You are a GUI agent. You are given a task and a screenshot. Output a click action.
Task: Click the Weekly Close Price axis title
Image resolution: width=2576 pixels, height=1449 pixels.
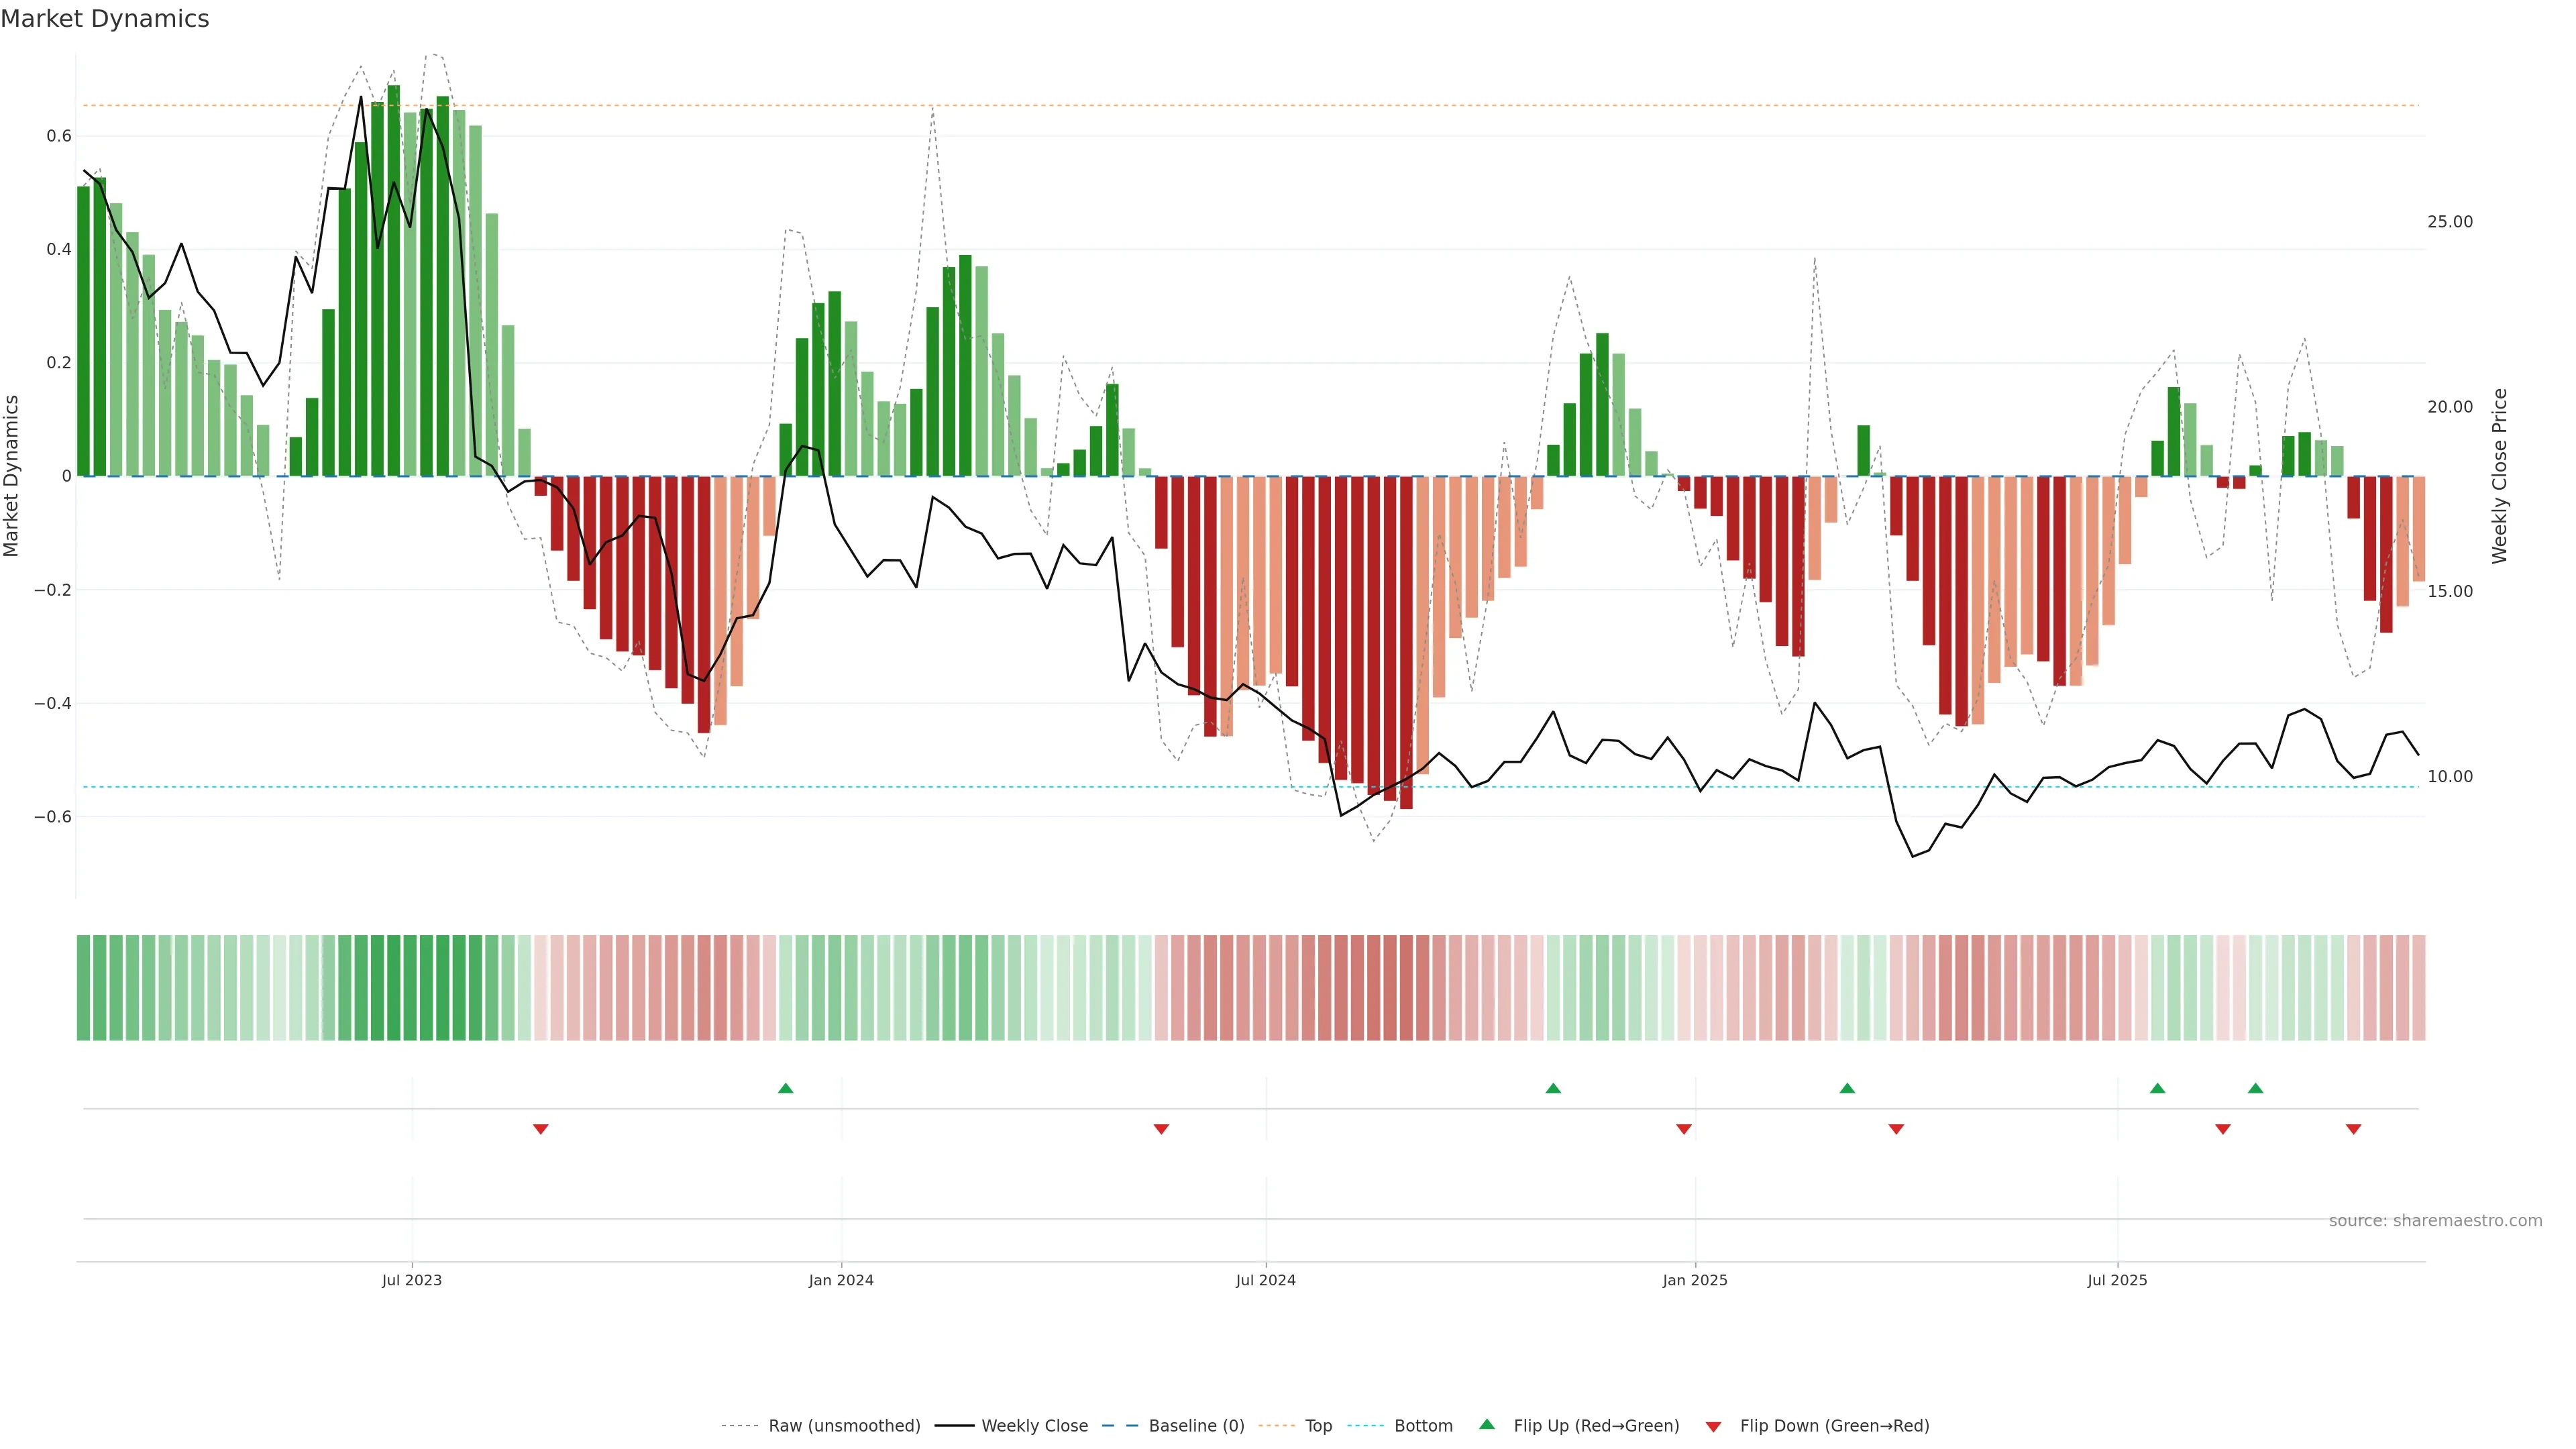click(x=2499, y=476)
